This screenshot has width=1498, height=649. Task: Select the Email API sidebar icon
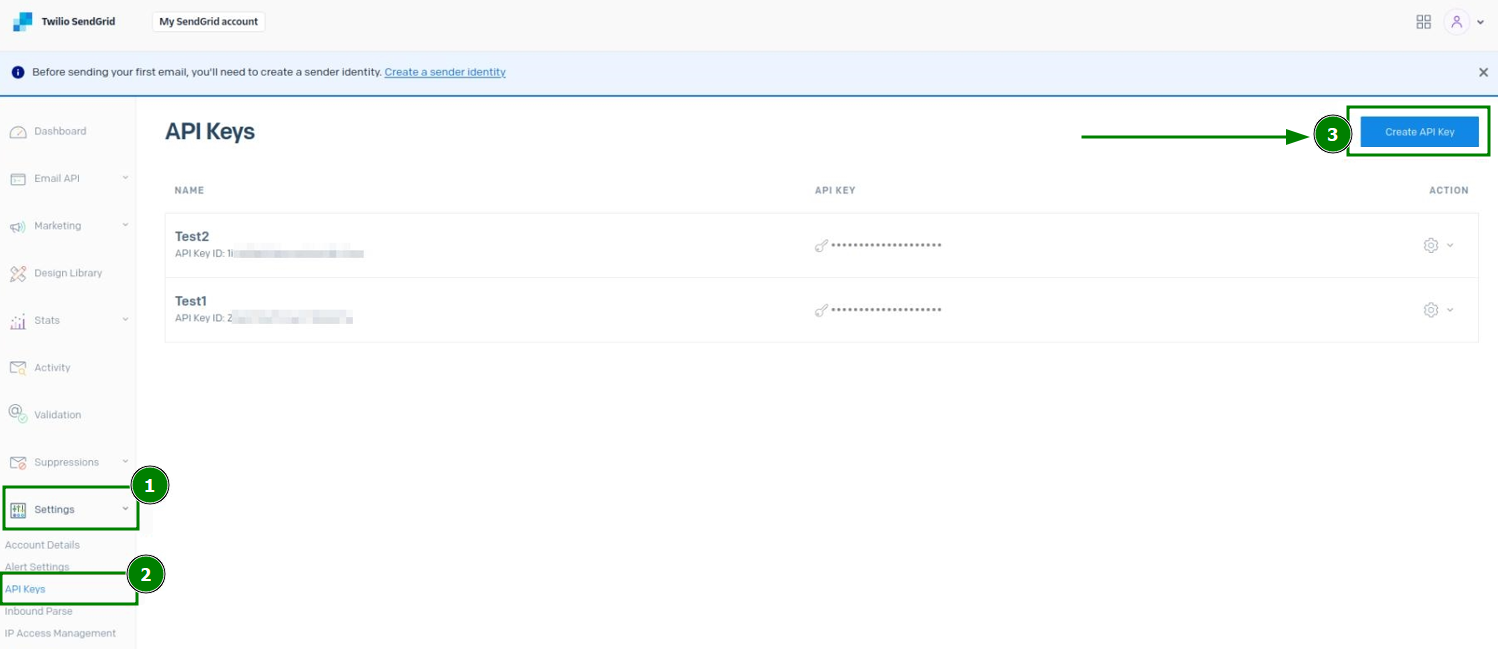18,178
